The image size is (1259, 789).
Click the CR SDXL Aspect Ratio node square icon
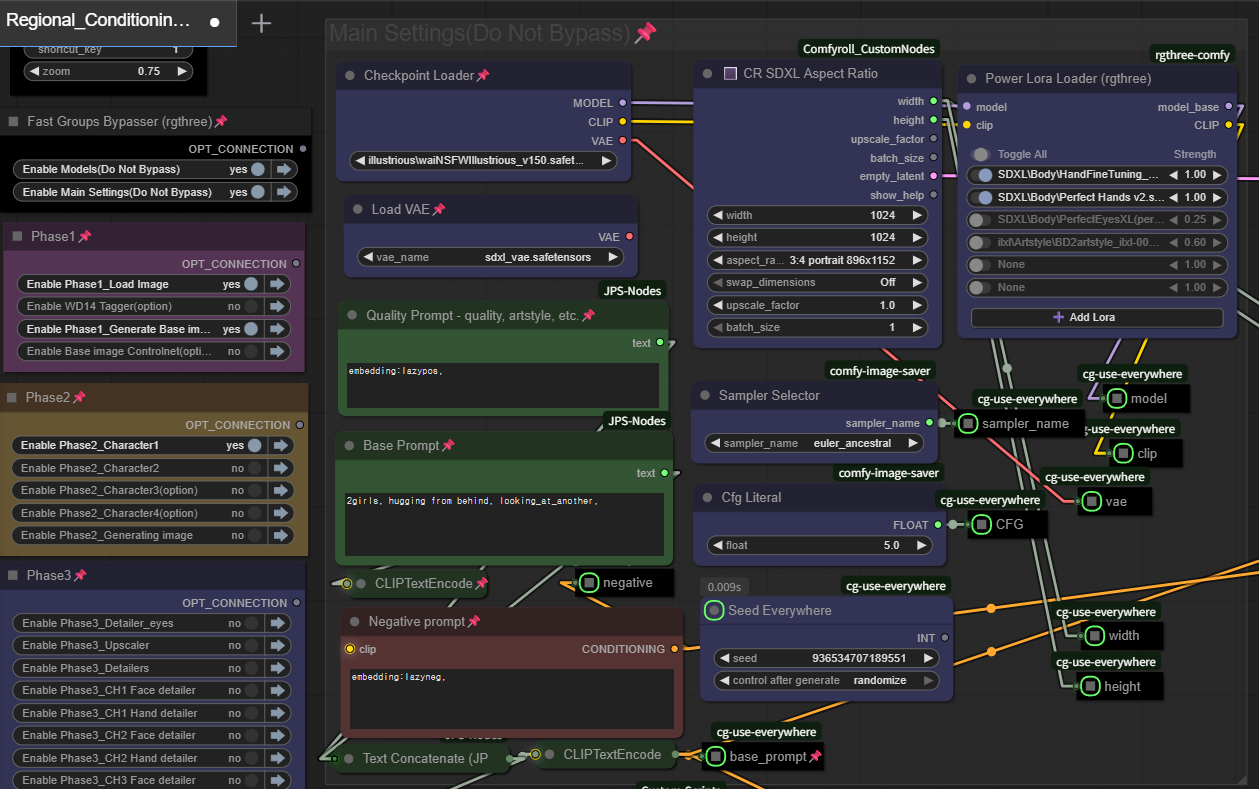(x=730, y=74)
